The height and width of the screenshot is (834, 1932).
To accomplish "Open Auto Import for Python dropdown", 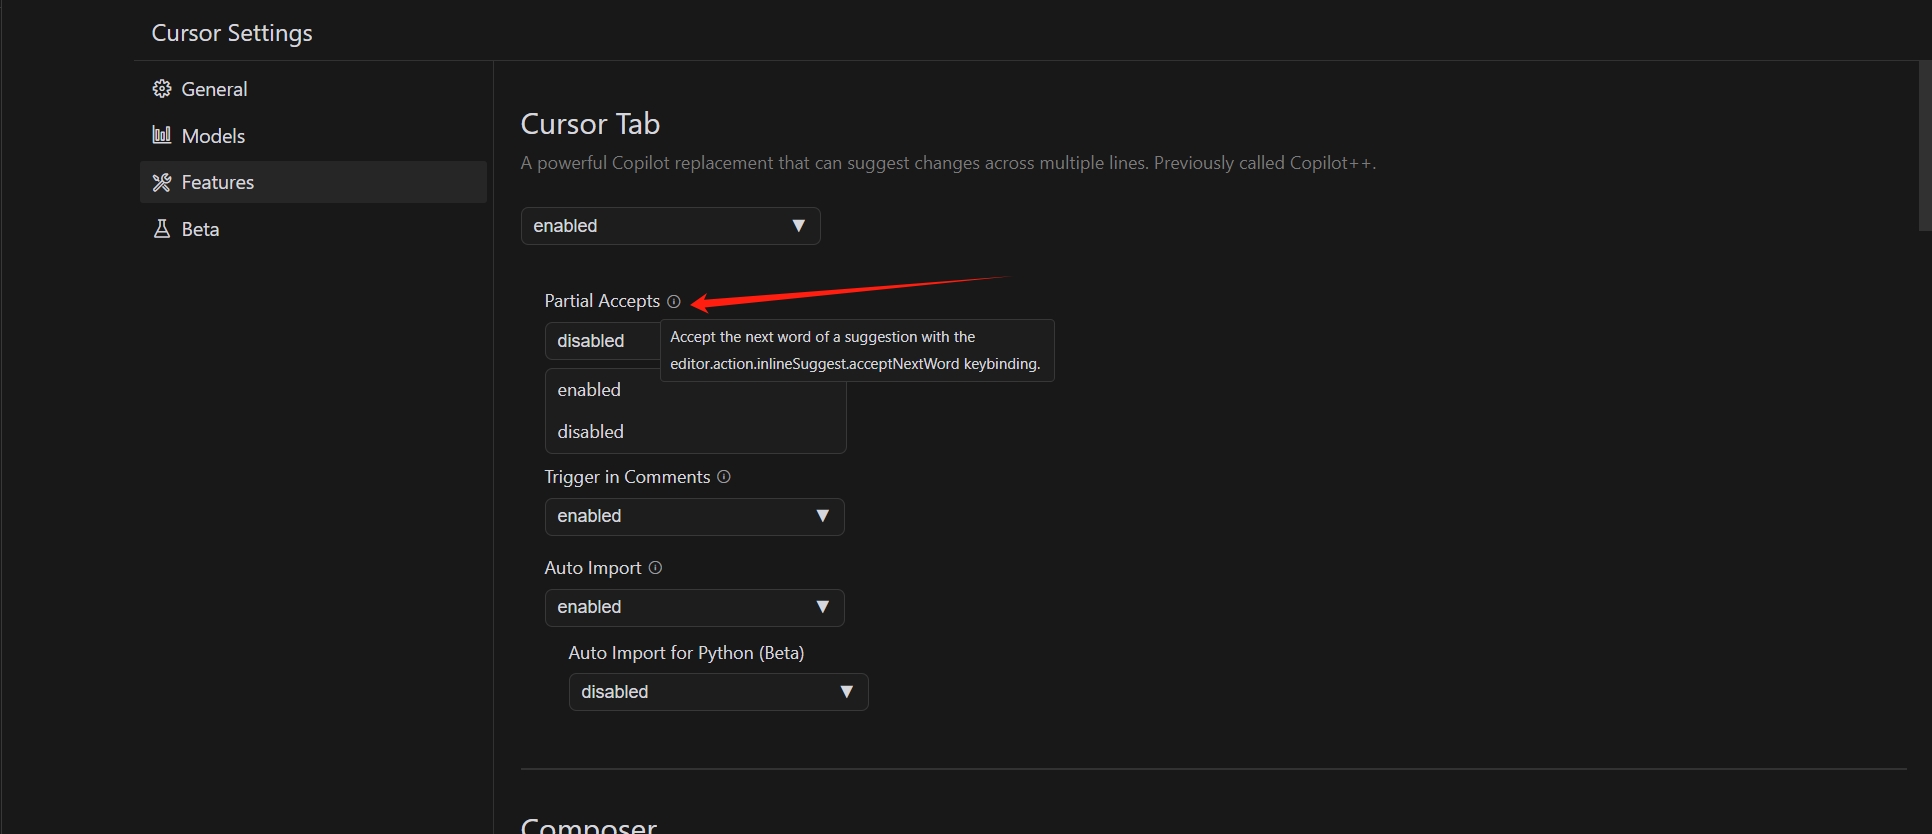I will (x=718, y=692).
